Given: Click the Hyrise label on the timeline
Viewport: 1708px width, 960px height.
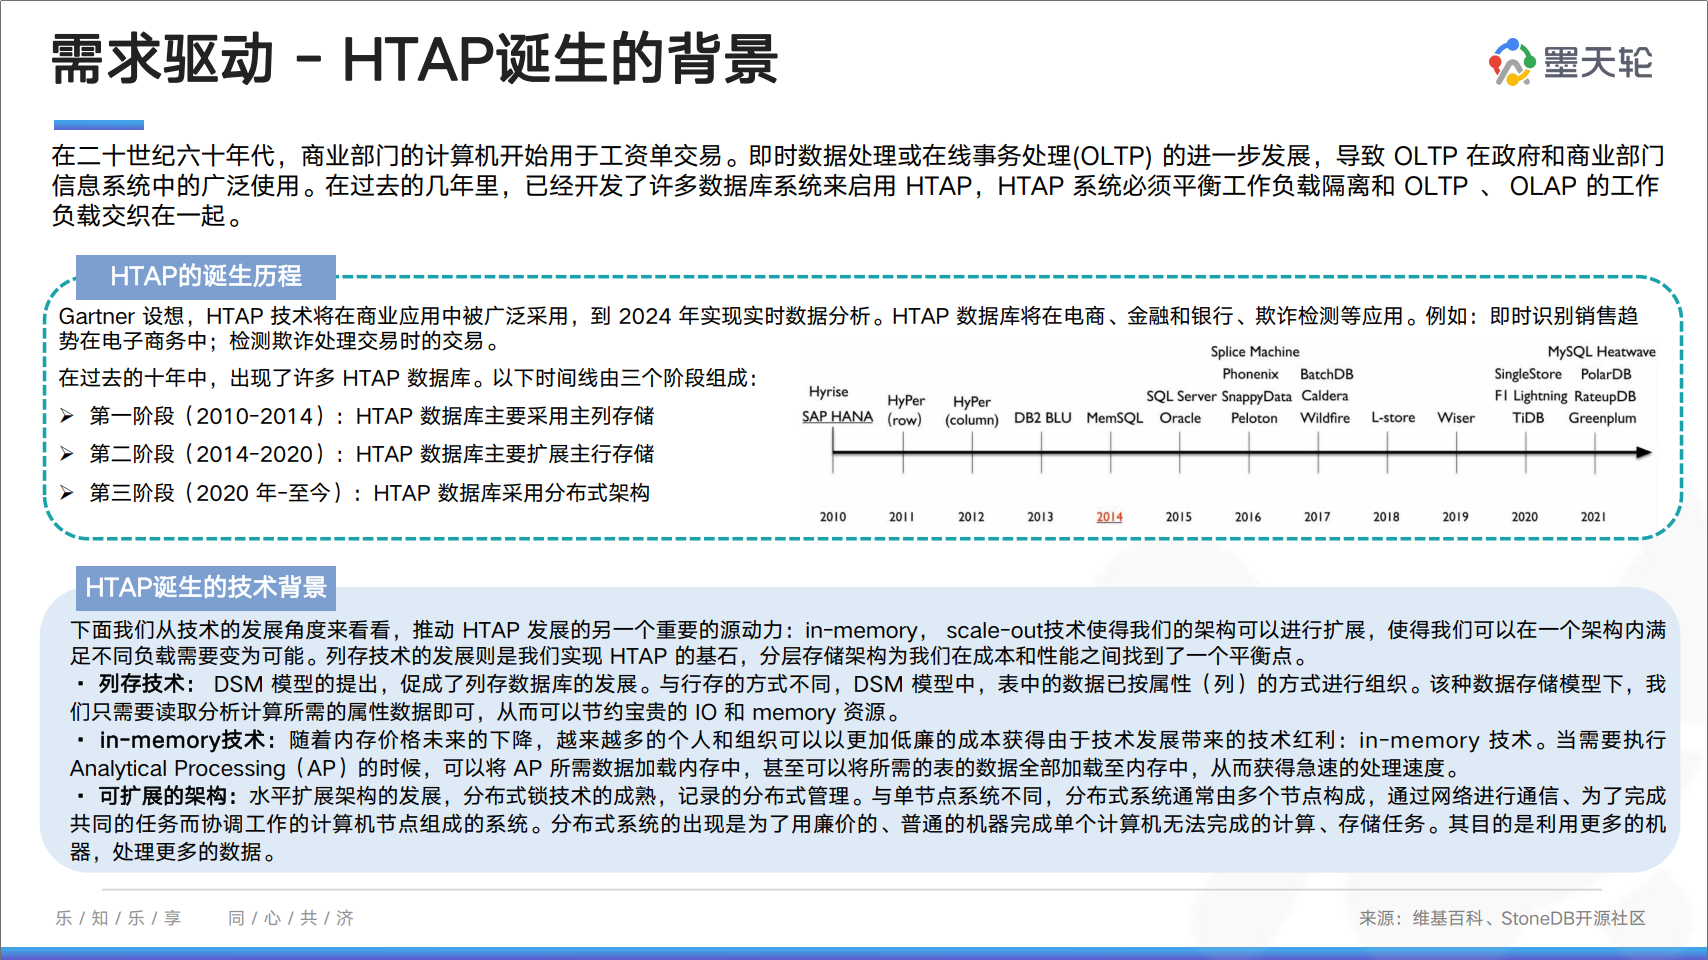Looking at the screenshot, I should tap(829, 392).
